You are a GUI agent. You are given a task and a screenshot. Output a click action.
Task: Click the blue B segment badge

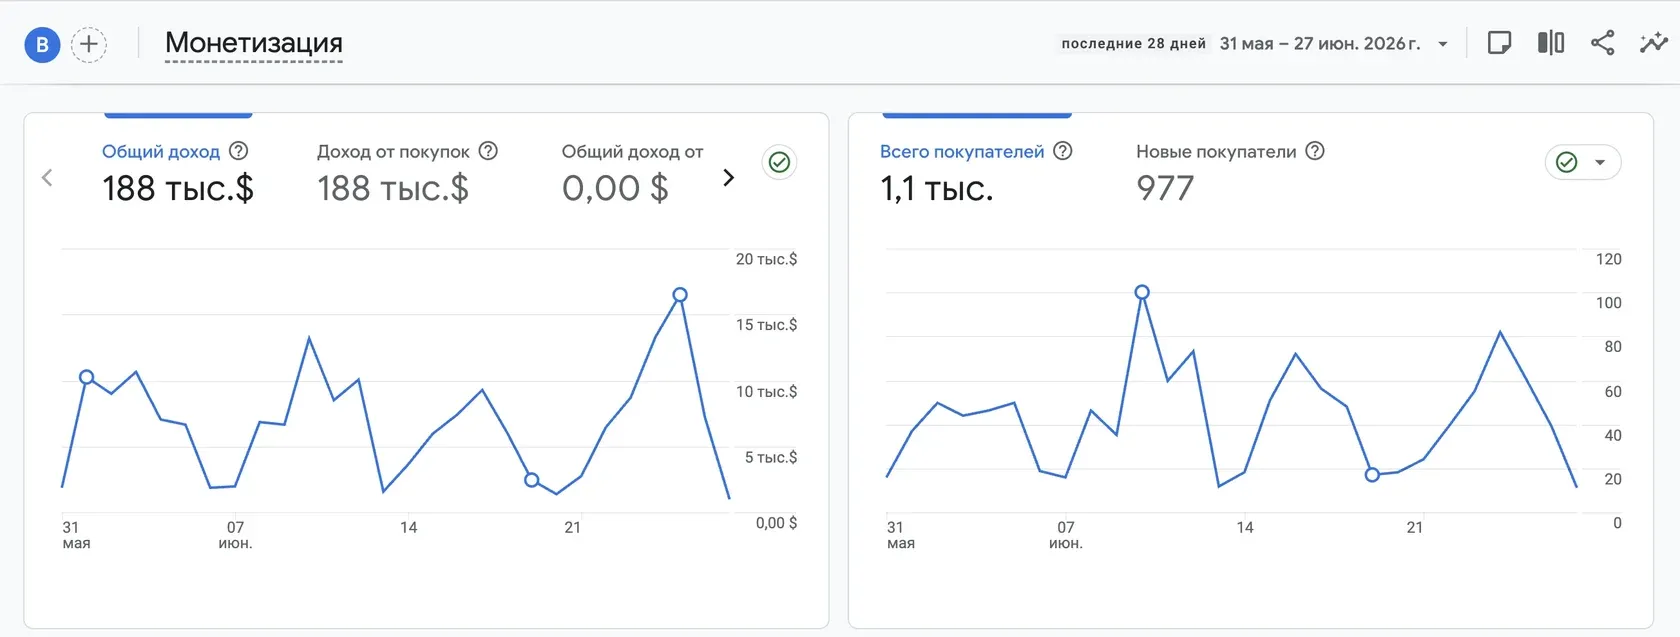[x=42, y=44]
